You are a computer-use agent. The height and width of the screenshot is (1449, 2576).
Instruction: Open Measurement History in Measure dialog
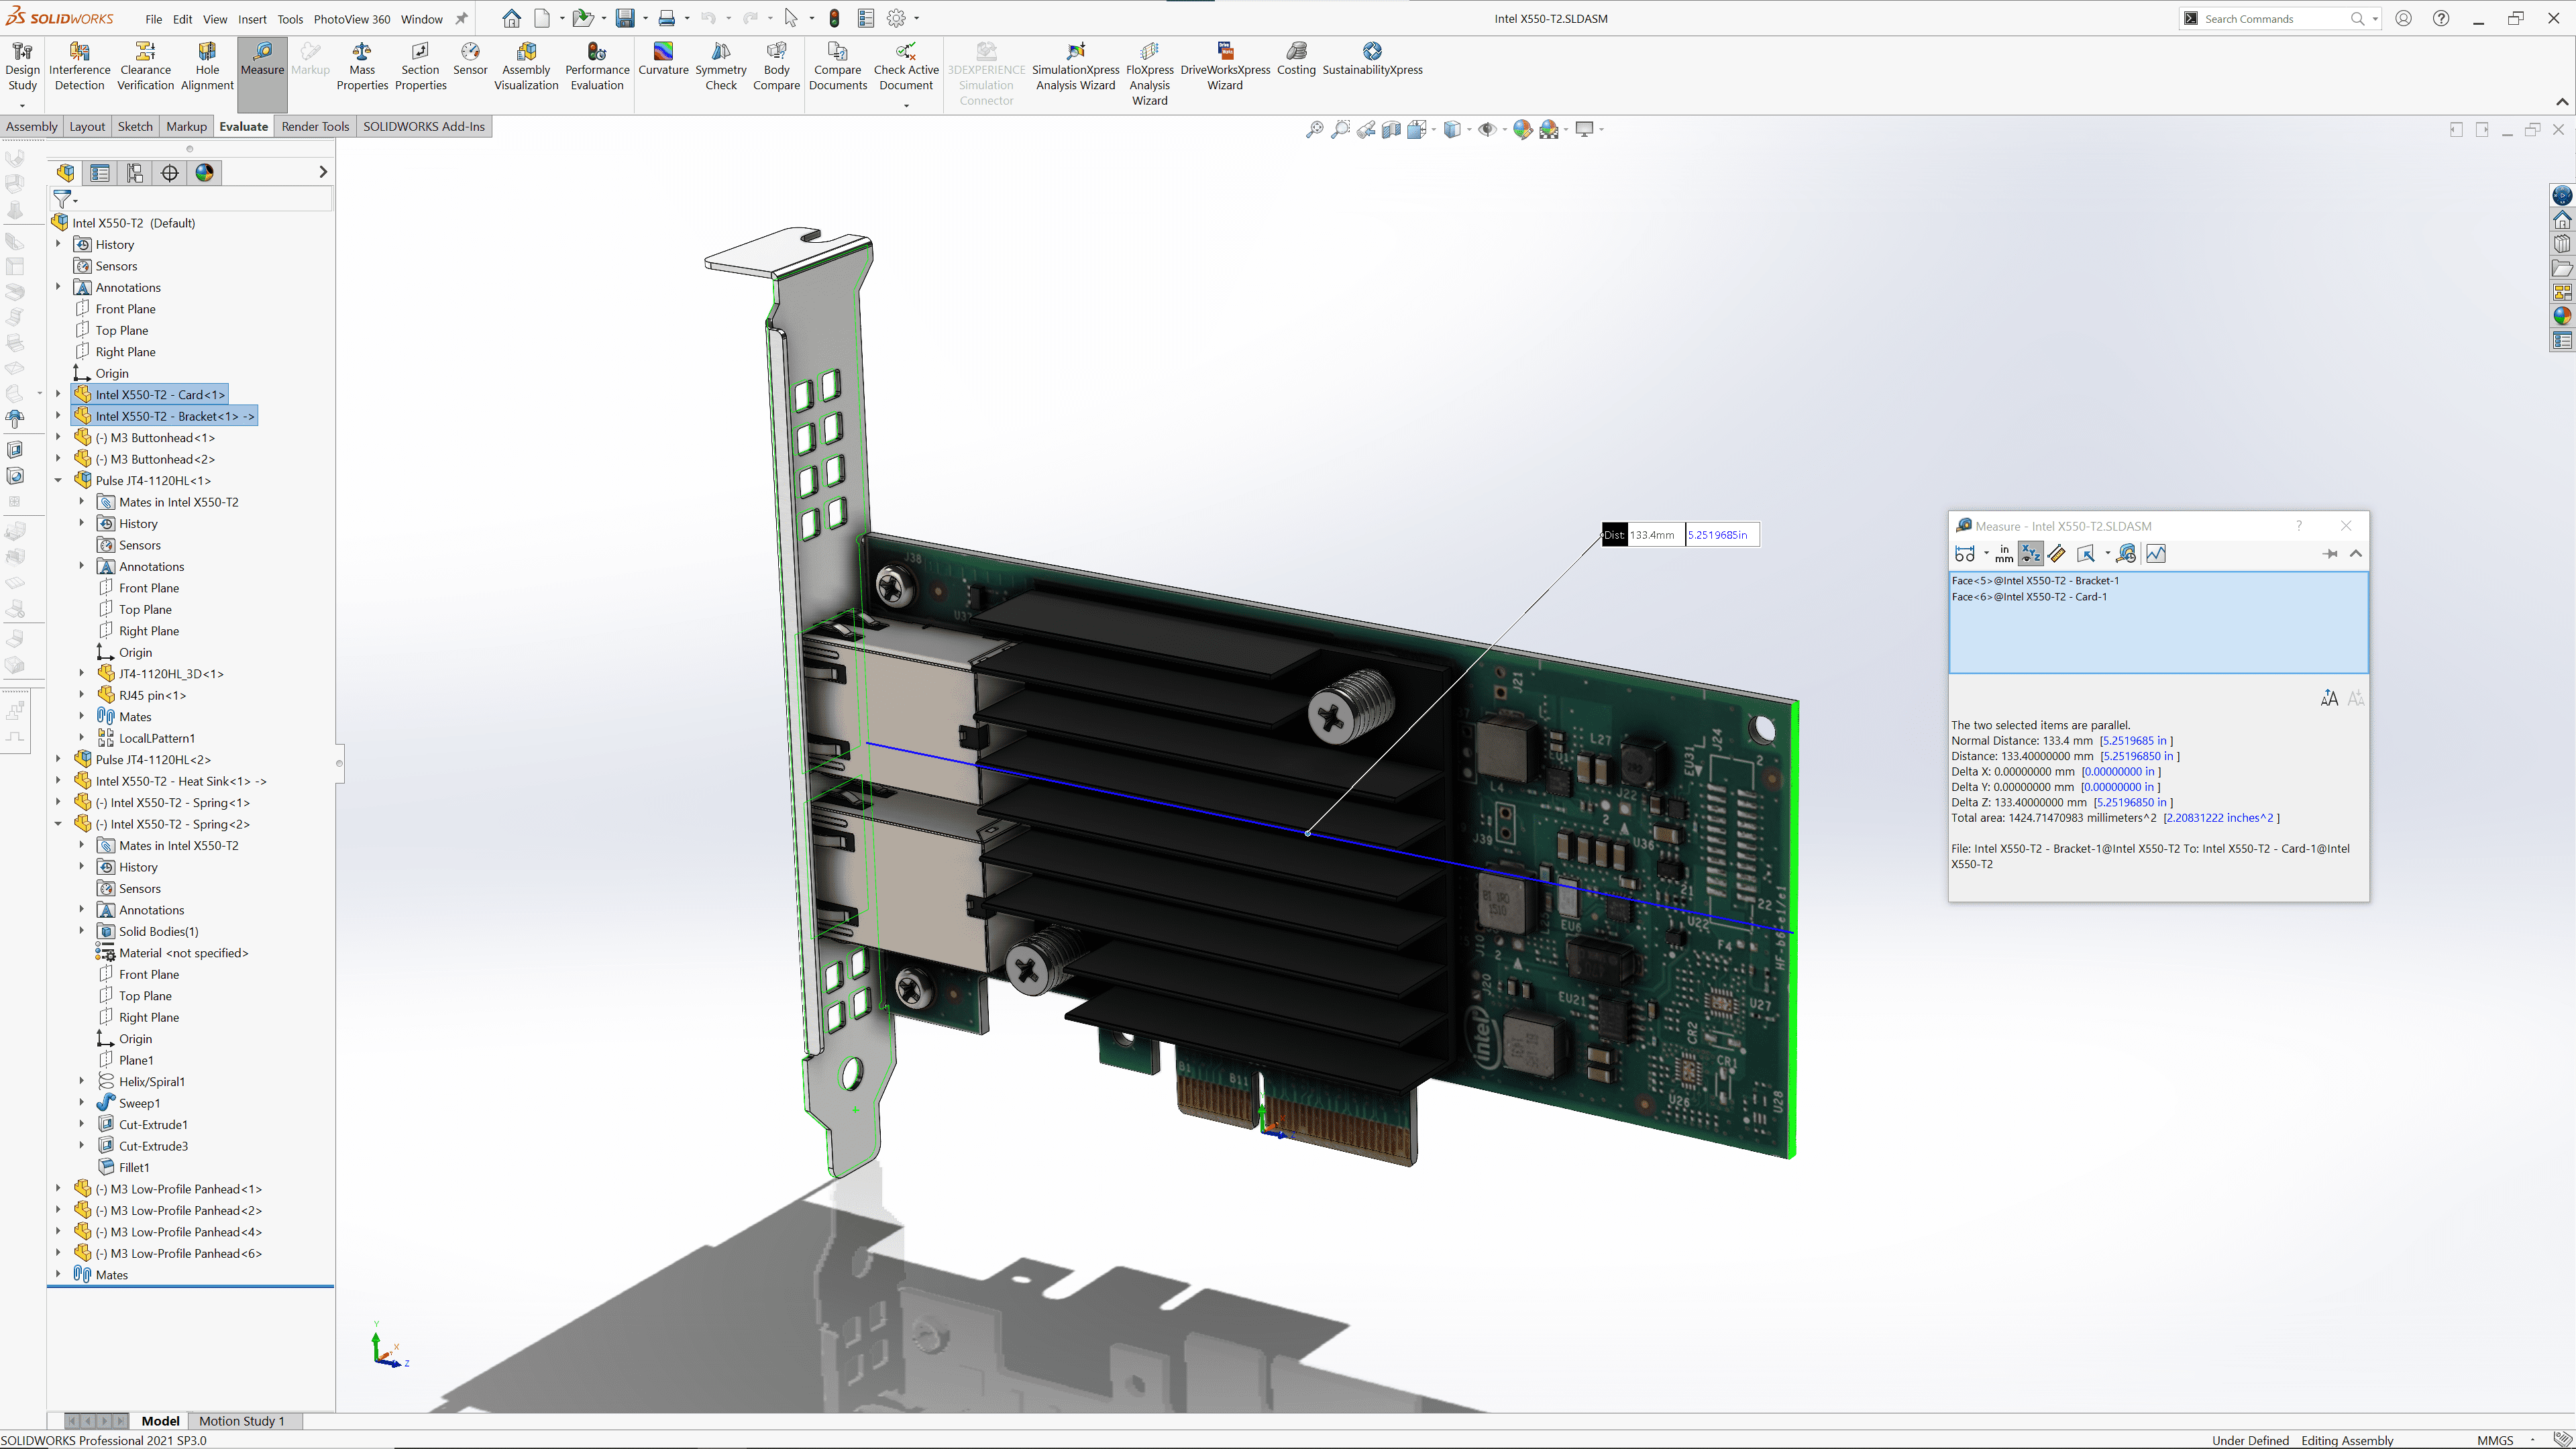coord(2126,554)
